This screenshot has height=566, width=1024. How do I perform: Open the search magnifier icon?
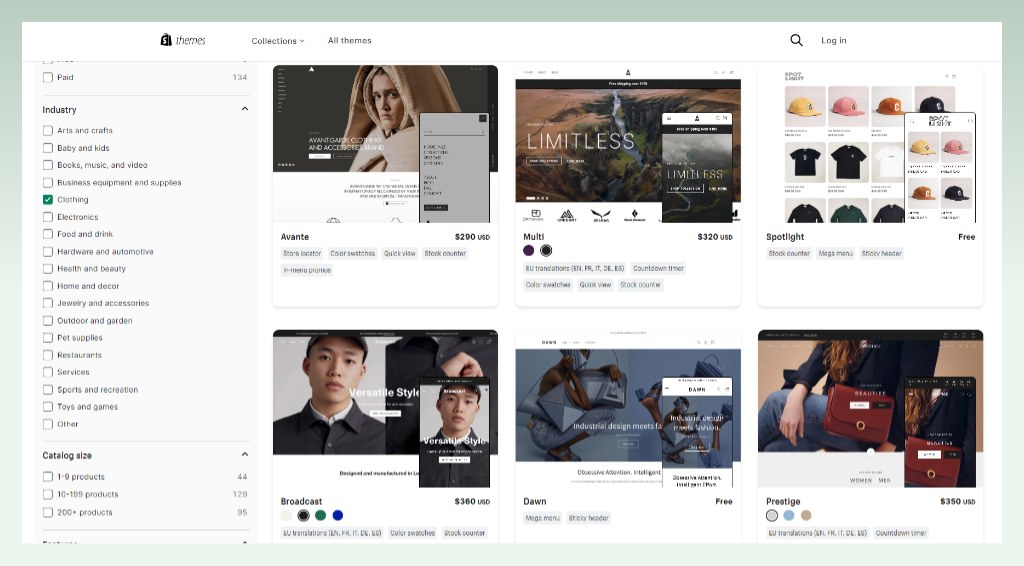[x=796, y=40]
